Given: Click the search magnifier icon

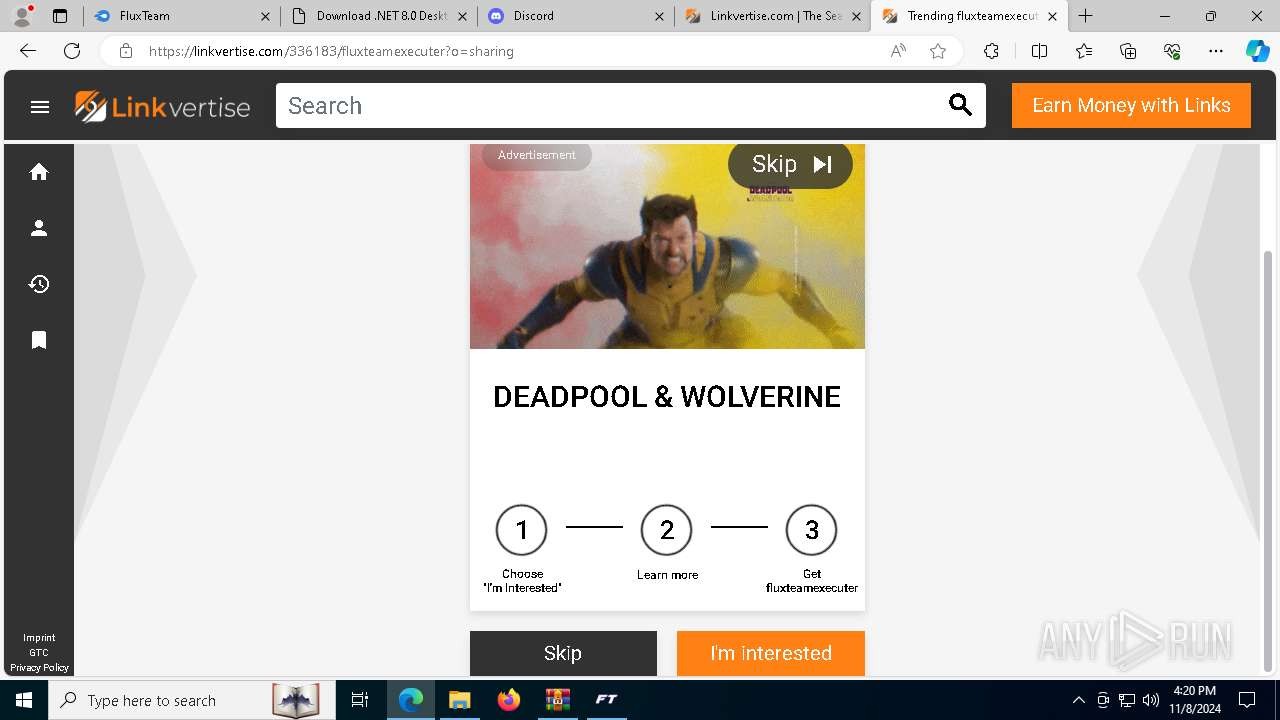Looking at the screenshot, I should click(x=960, y=106).
